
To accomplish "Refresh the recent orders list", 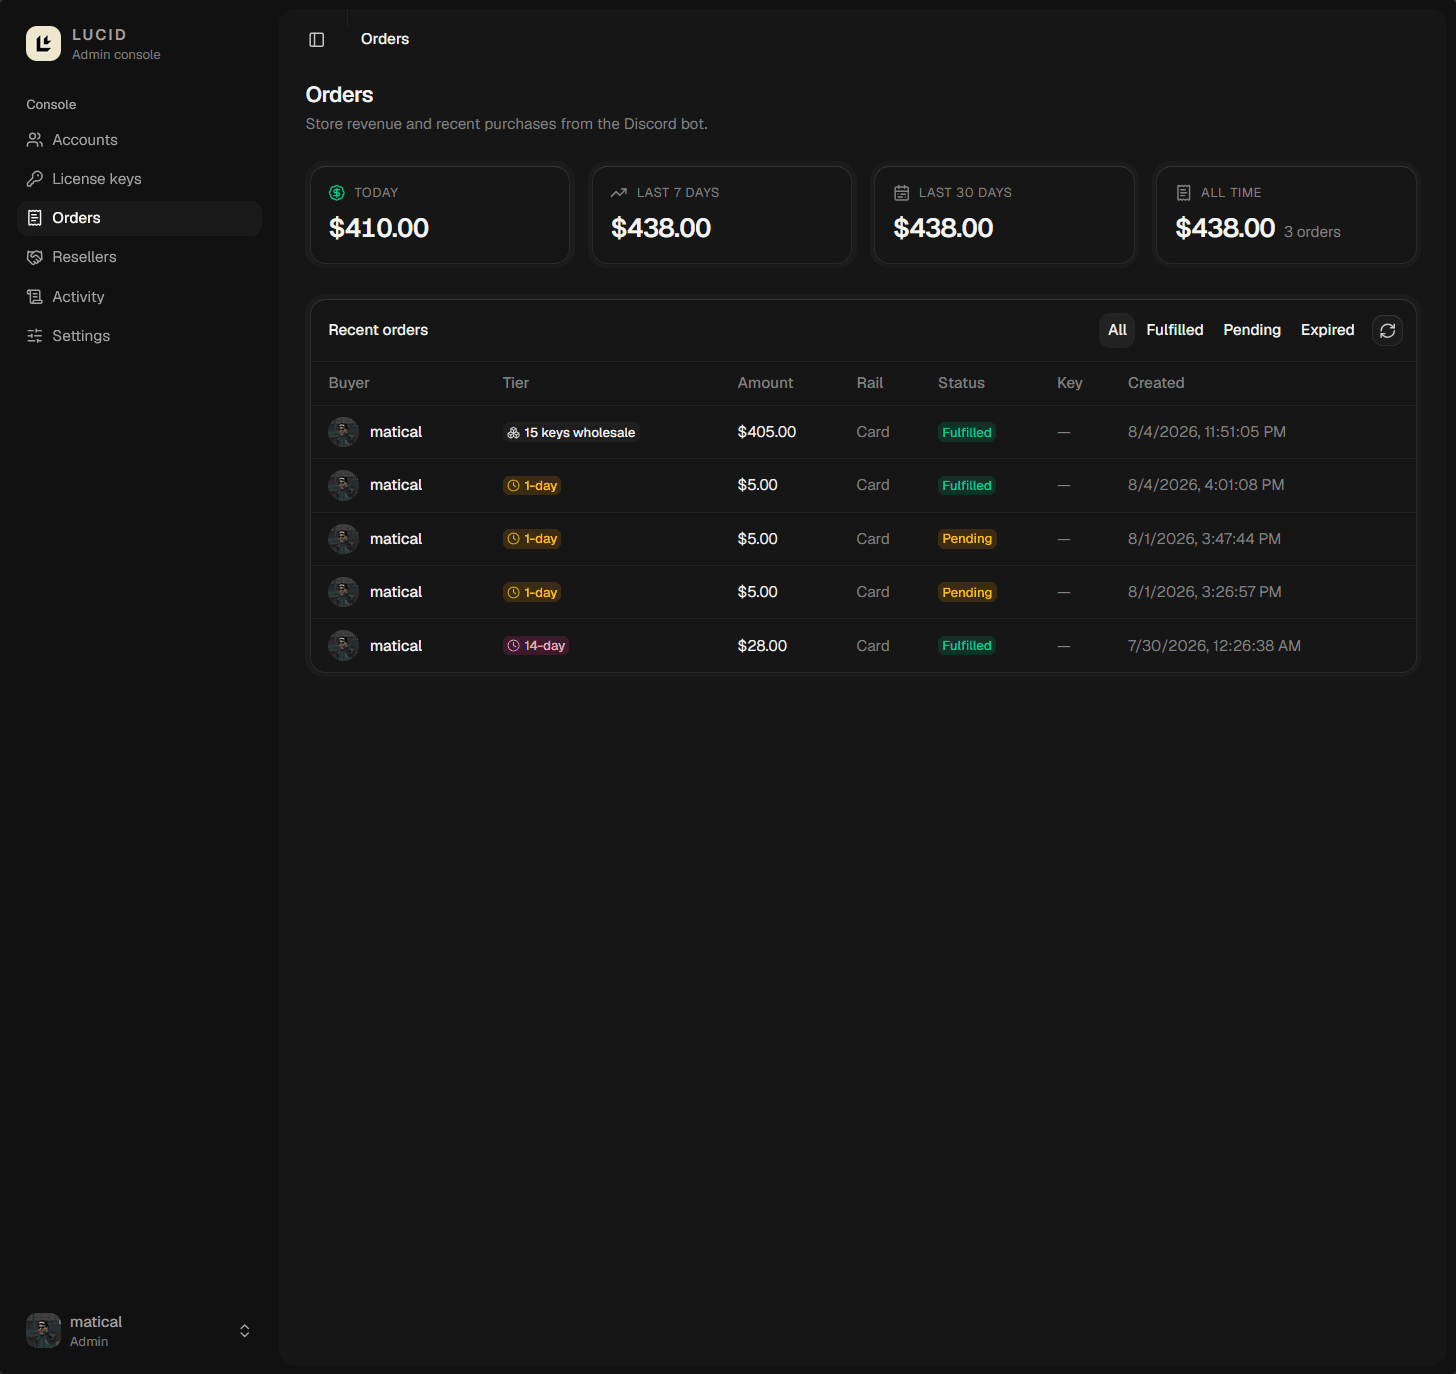I will tap(1387, 330).
